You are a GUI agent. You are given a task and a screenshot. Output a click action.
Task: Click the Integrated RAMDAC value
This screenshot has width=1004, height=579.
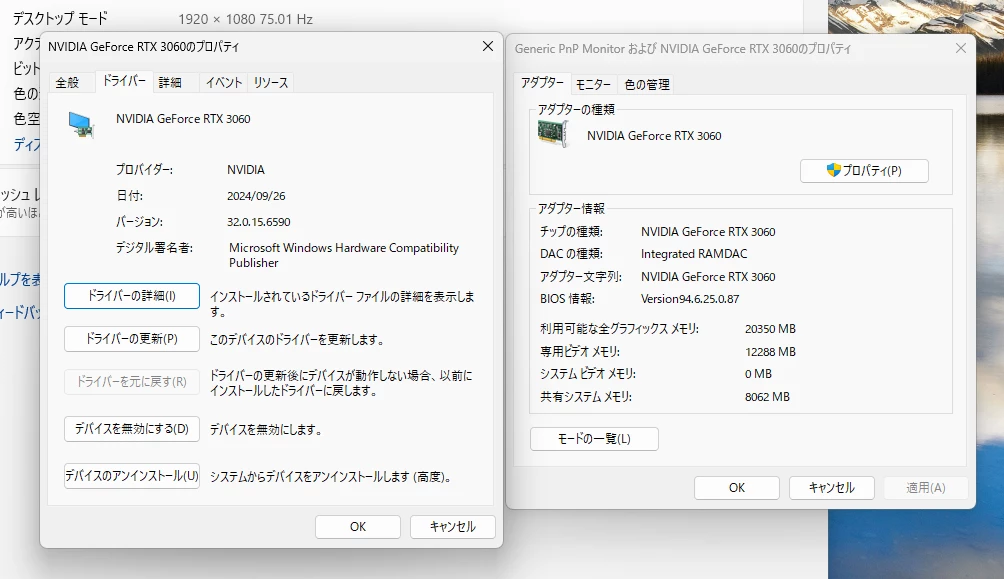point(694,254)
